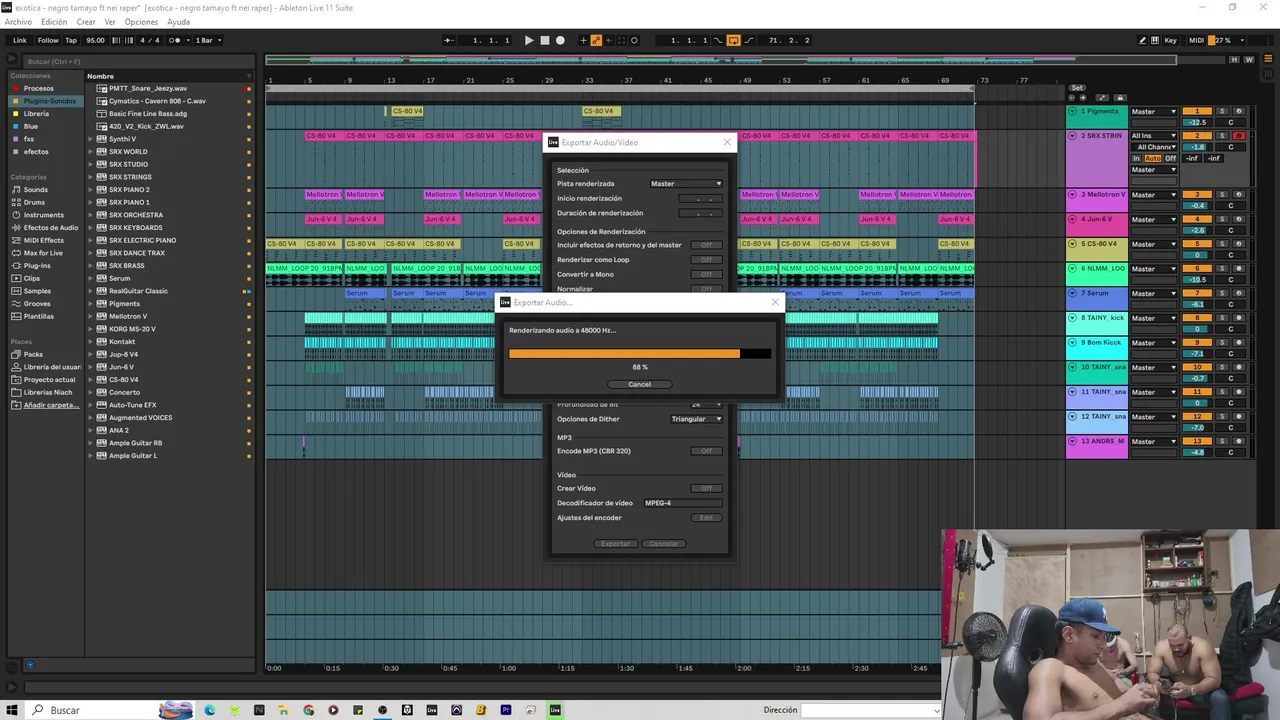Click the Arrangement Record button
This screenshot has height=720, width=1280.
[x=560, y=40]
